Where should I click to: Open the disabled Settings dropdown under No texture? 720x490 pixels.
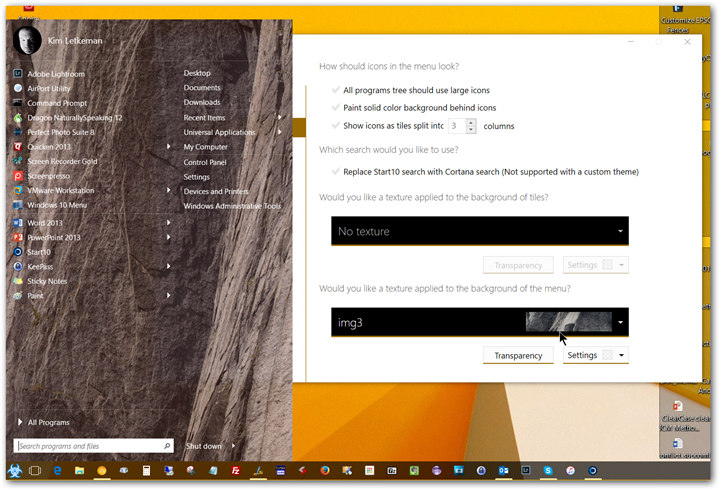pos(596,265)
